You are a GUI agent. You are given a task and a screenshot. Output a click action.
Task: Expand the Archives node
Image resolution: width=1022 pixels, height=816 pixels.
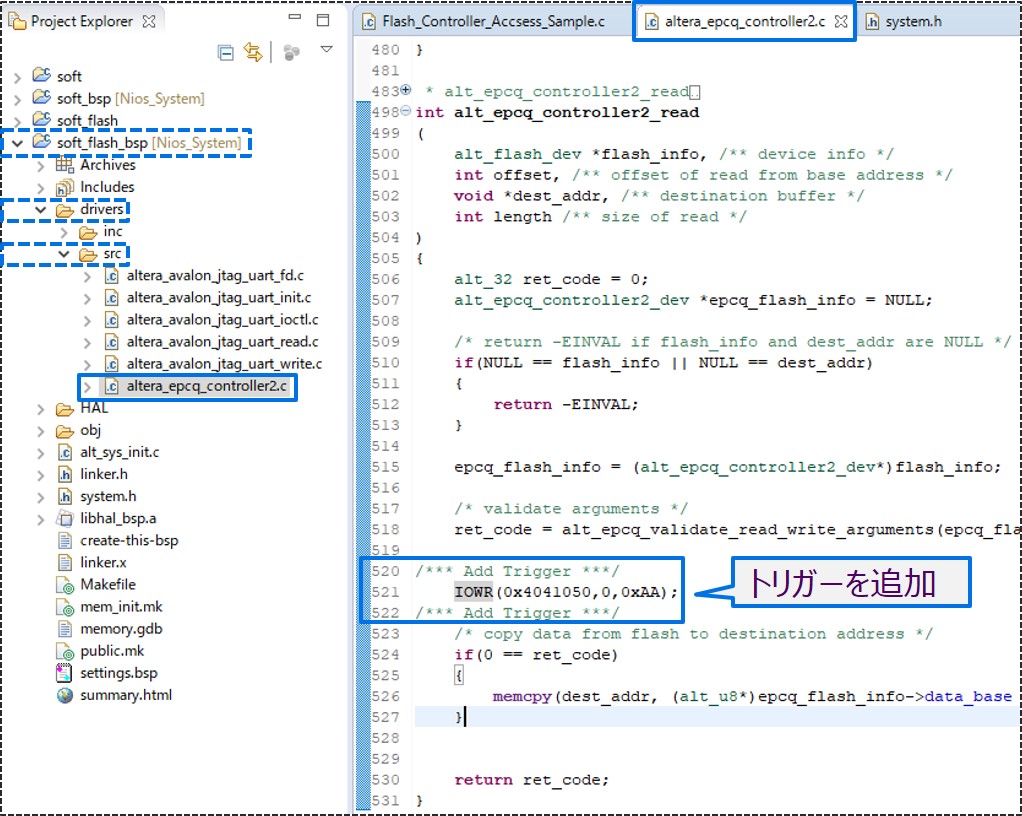[41, 166]
